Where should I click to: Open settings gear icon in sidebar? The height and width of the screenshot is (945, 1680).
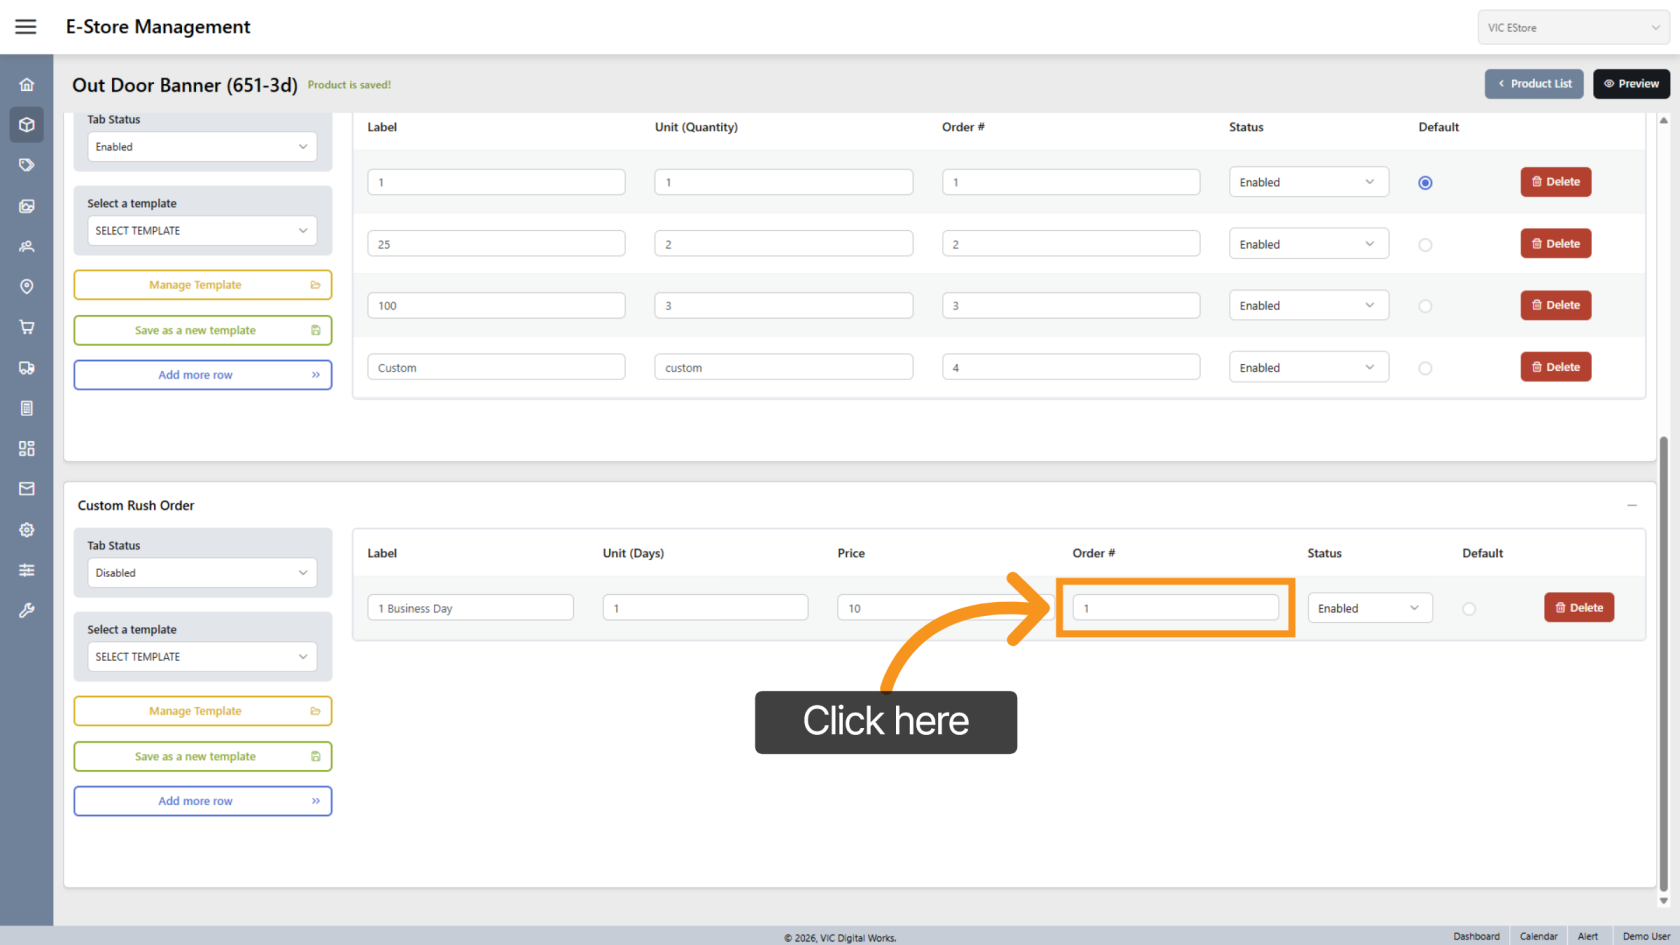27,530
